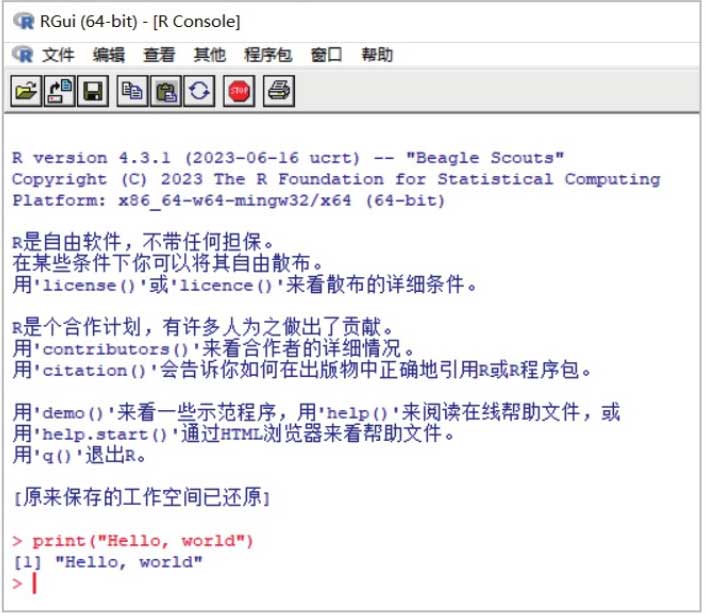Image resolution: width=706 pixels, height=616 pixels.
Task: Open the 文件 menu
Action: [x=58, y=55]
